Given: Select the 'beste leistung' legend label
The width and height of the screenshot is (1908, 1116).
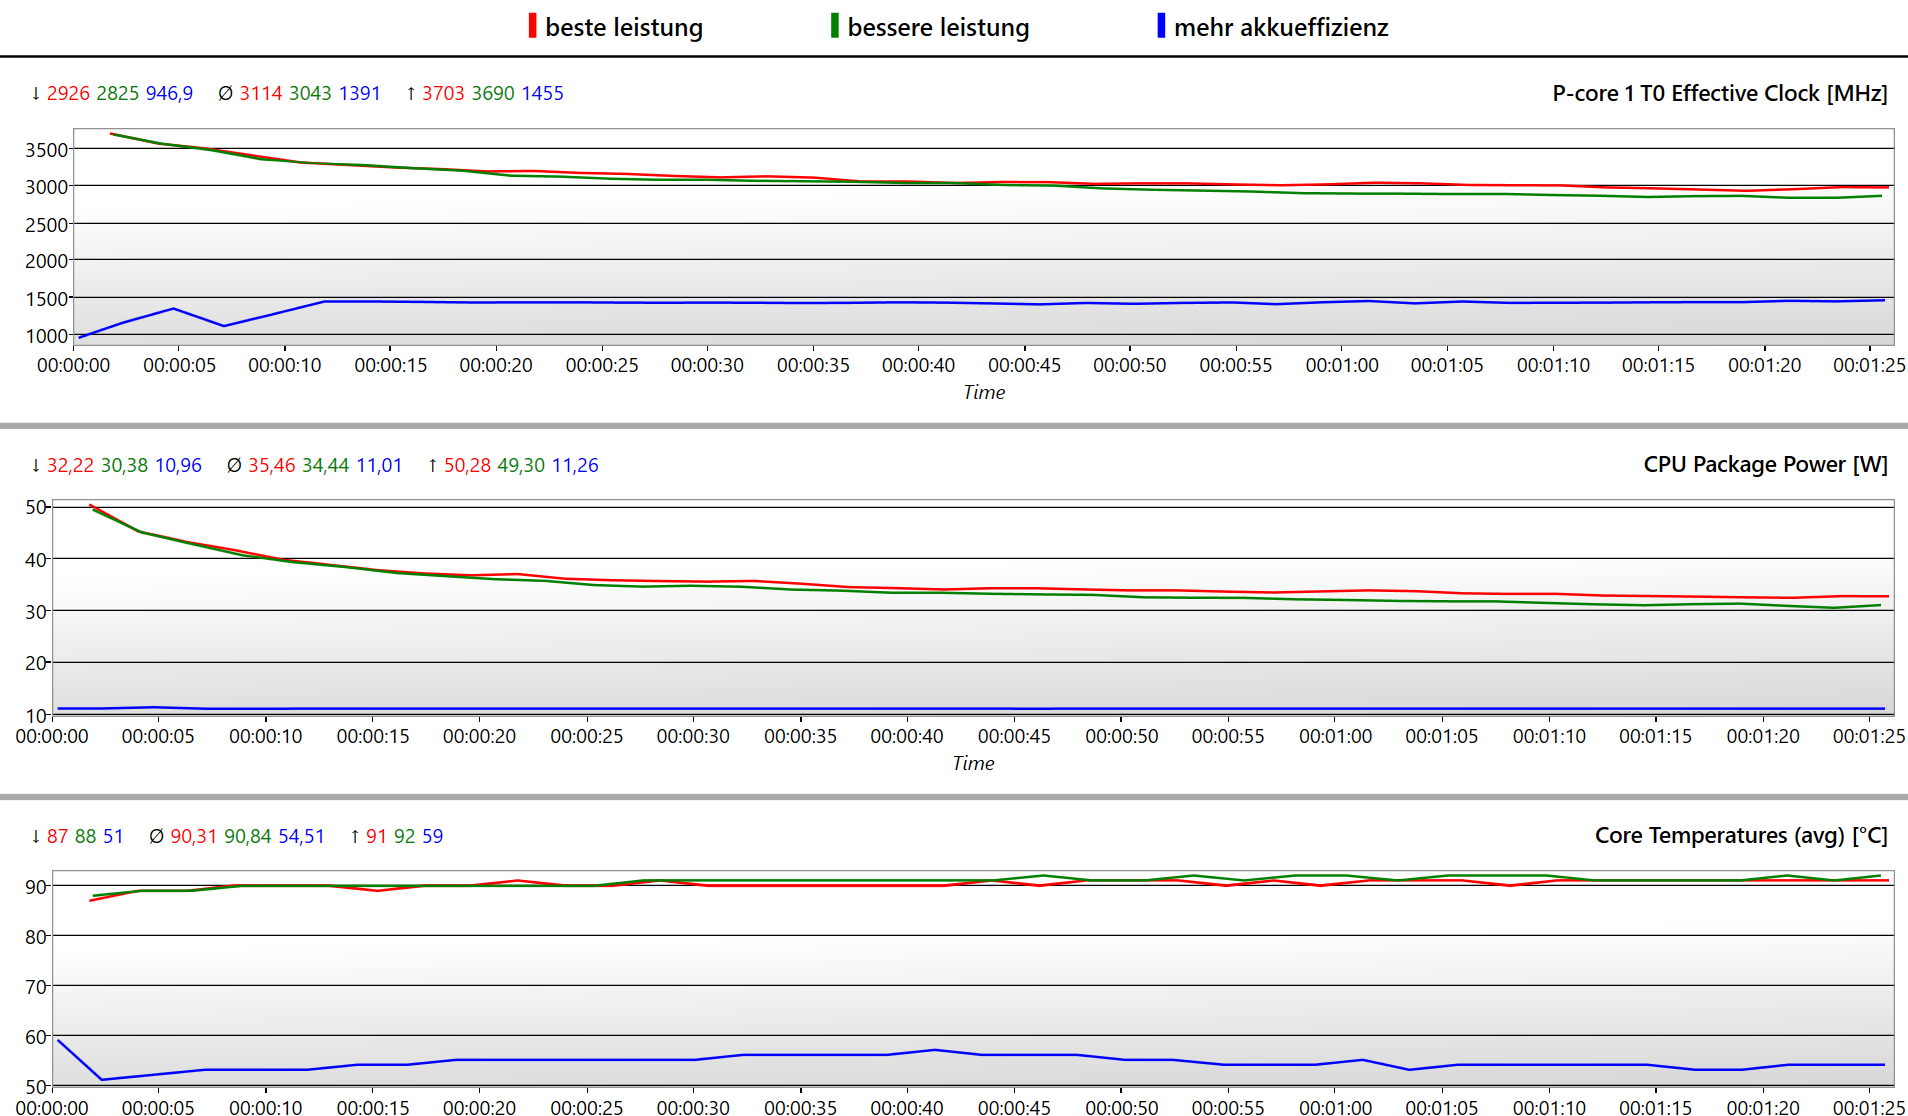Looking at the screenshot, I should point(624,27).
